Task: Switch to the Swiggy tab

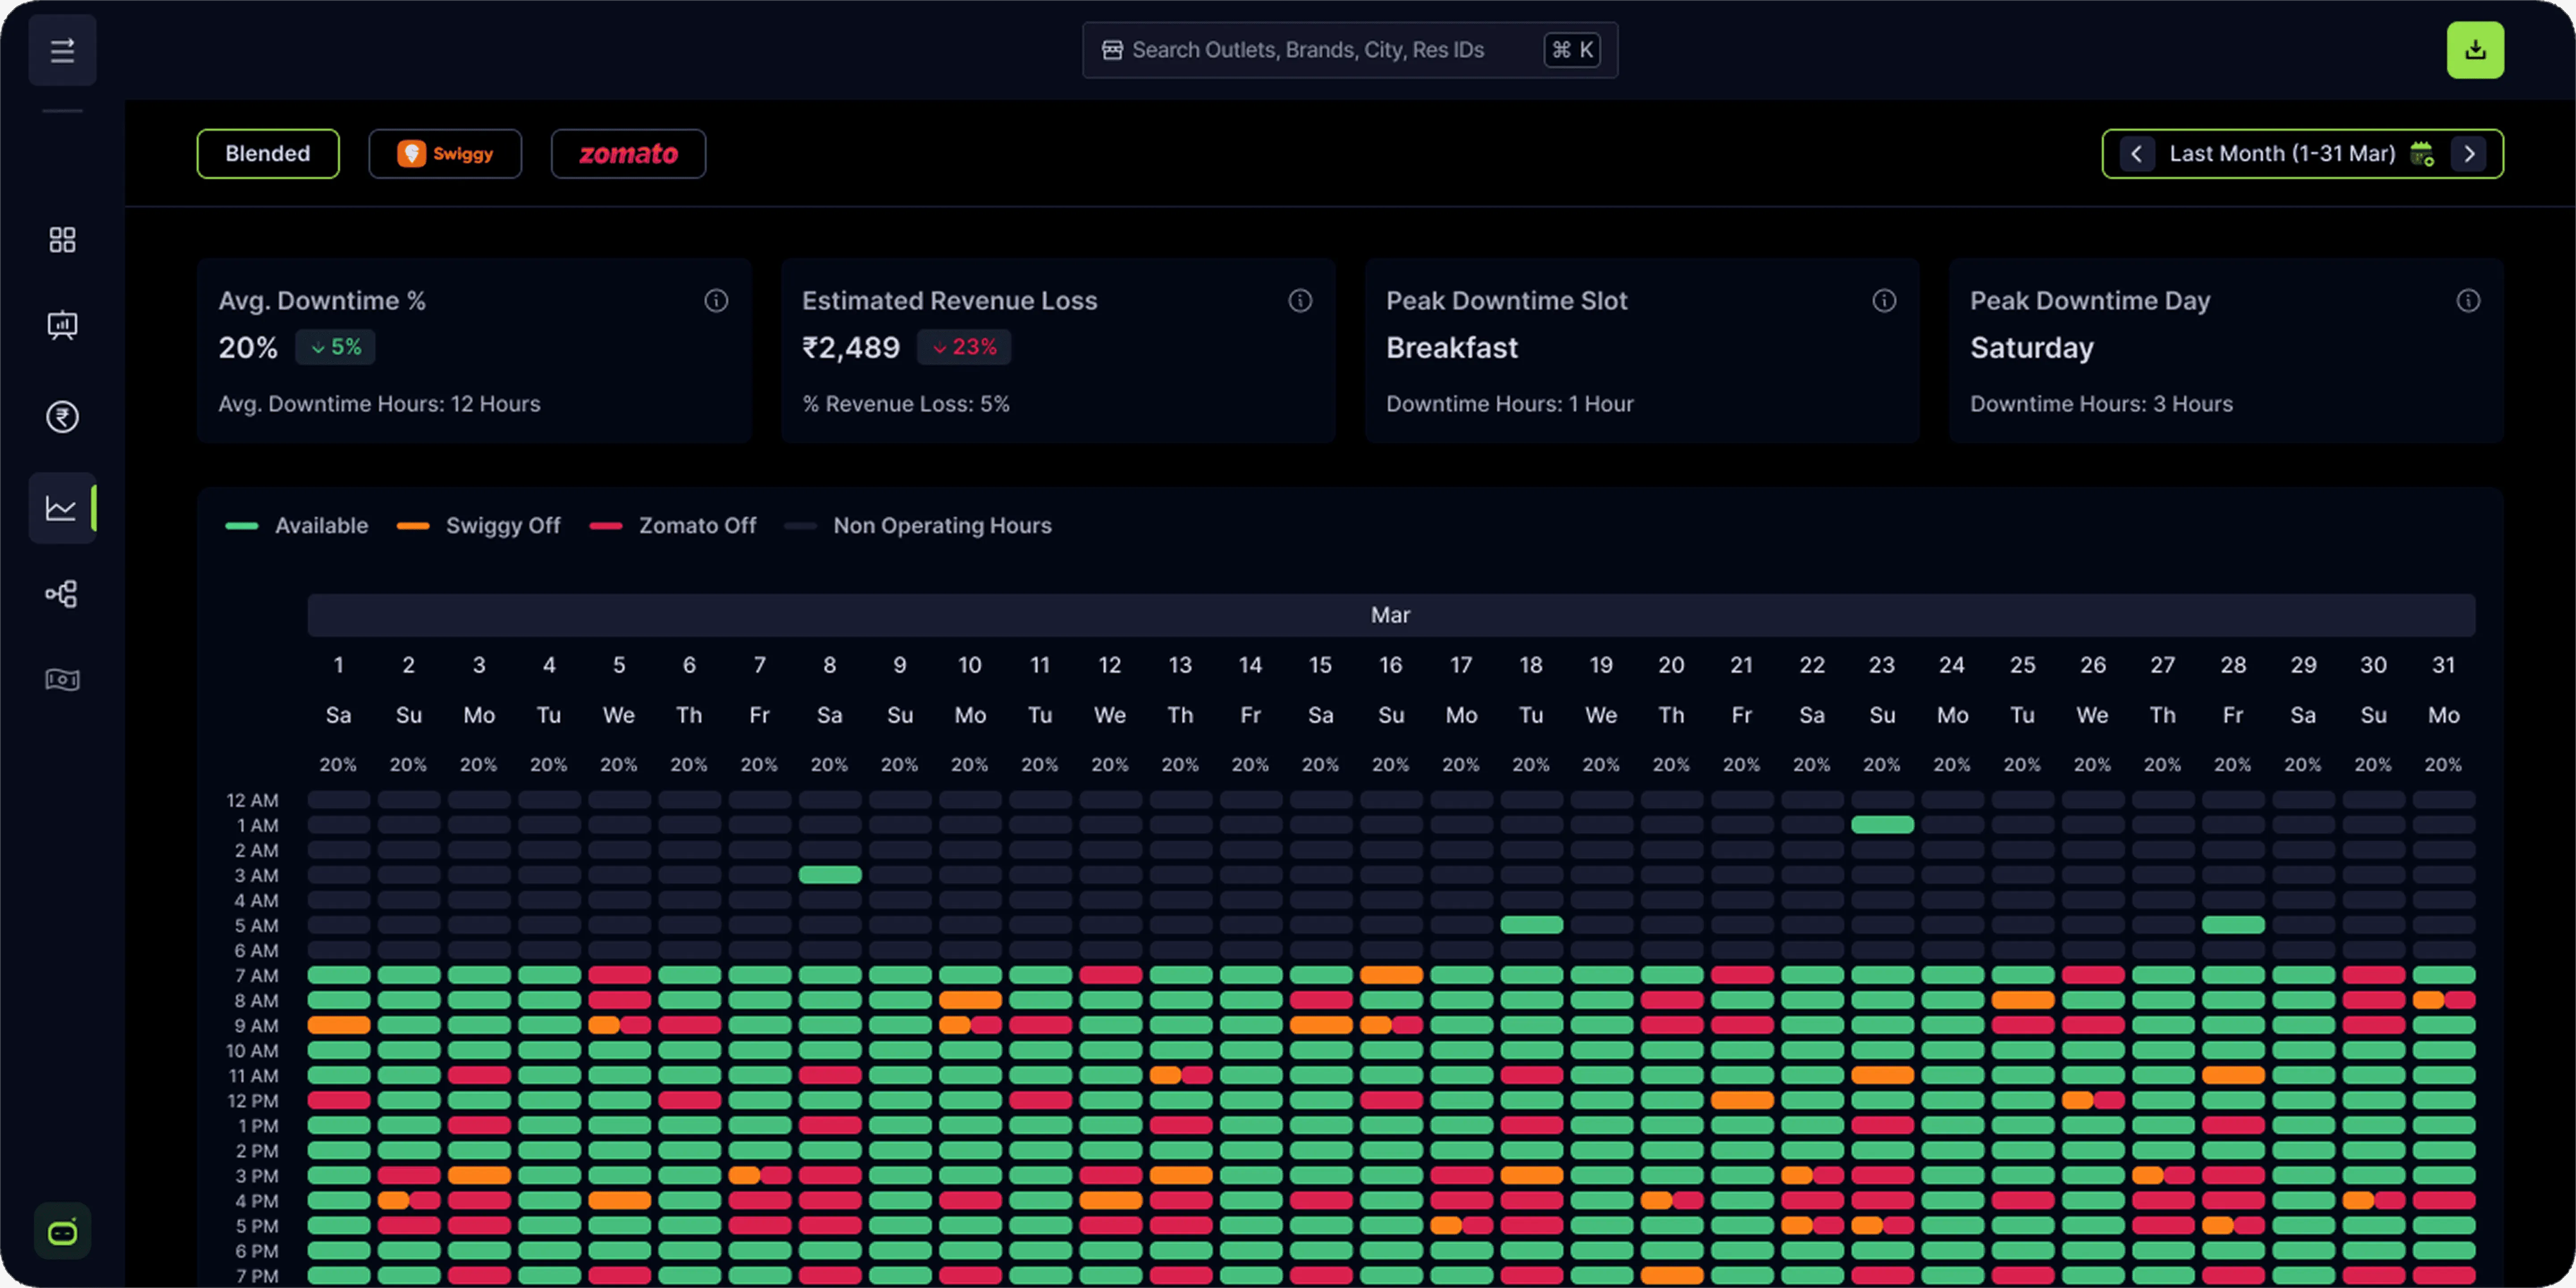Action: [445, 154]
